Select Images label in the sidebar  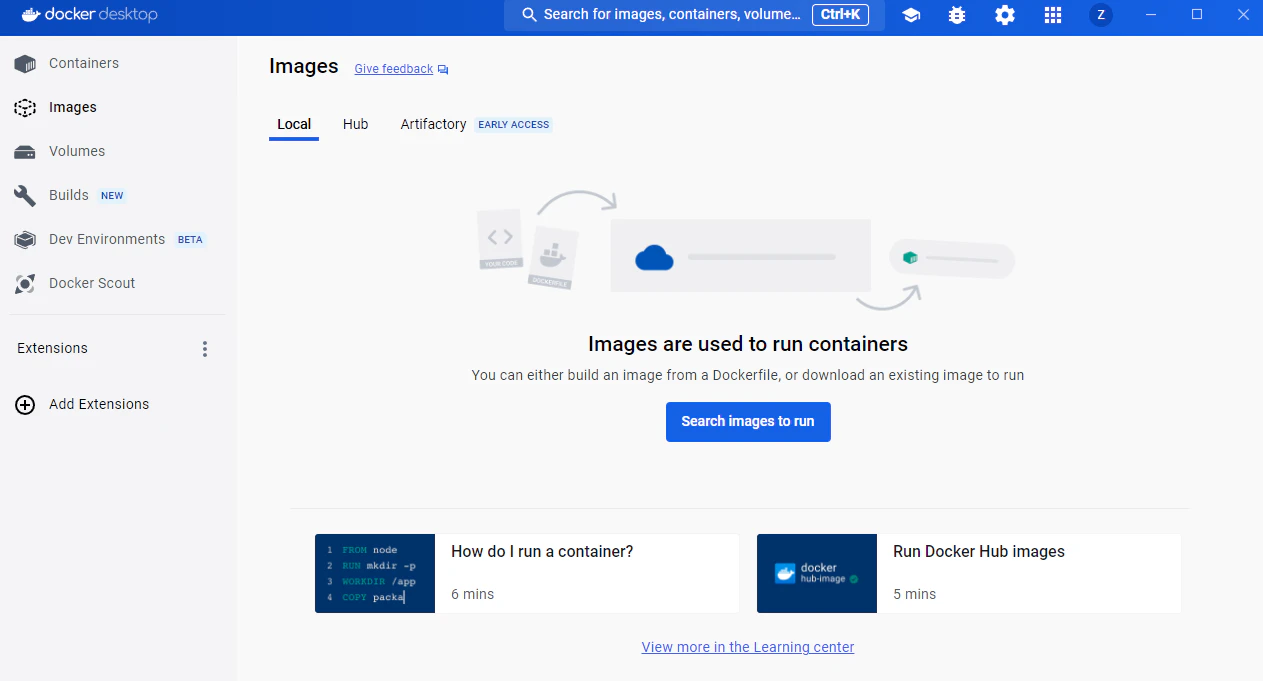coord(73,107)
